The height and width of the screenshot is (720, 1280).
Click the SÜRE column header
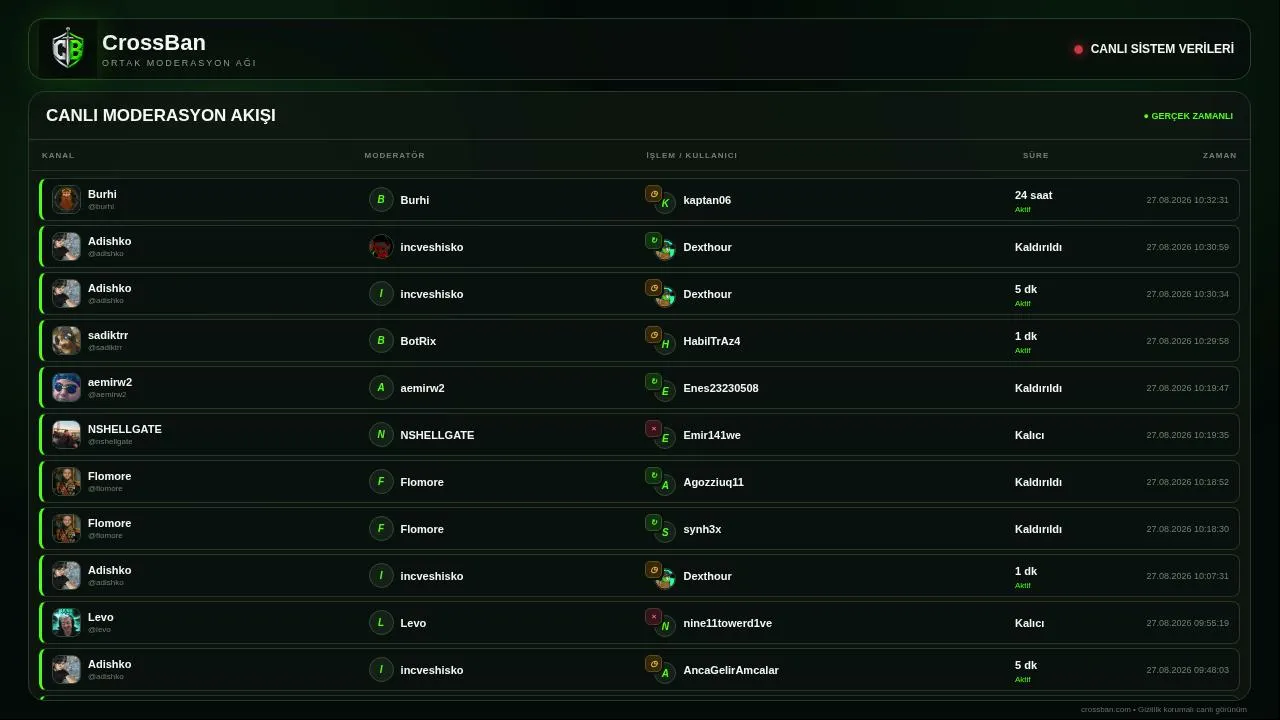[1036, 155]
